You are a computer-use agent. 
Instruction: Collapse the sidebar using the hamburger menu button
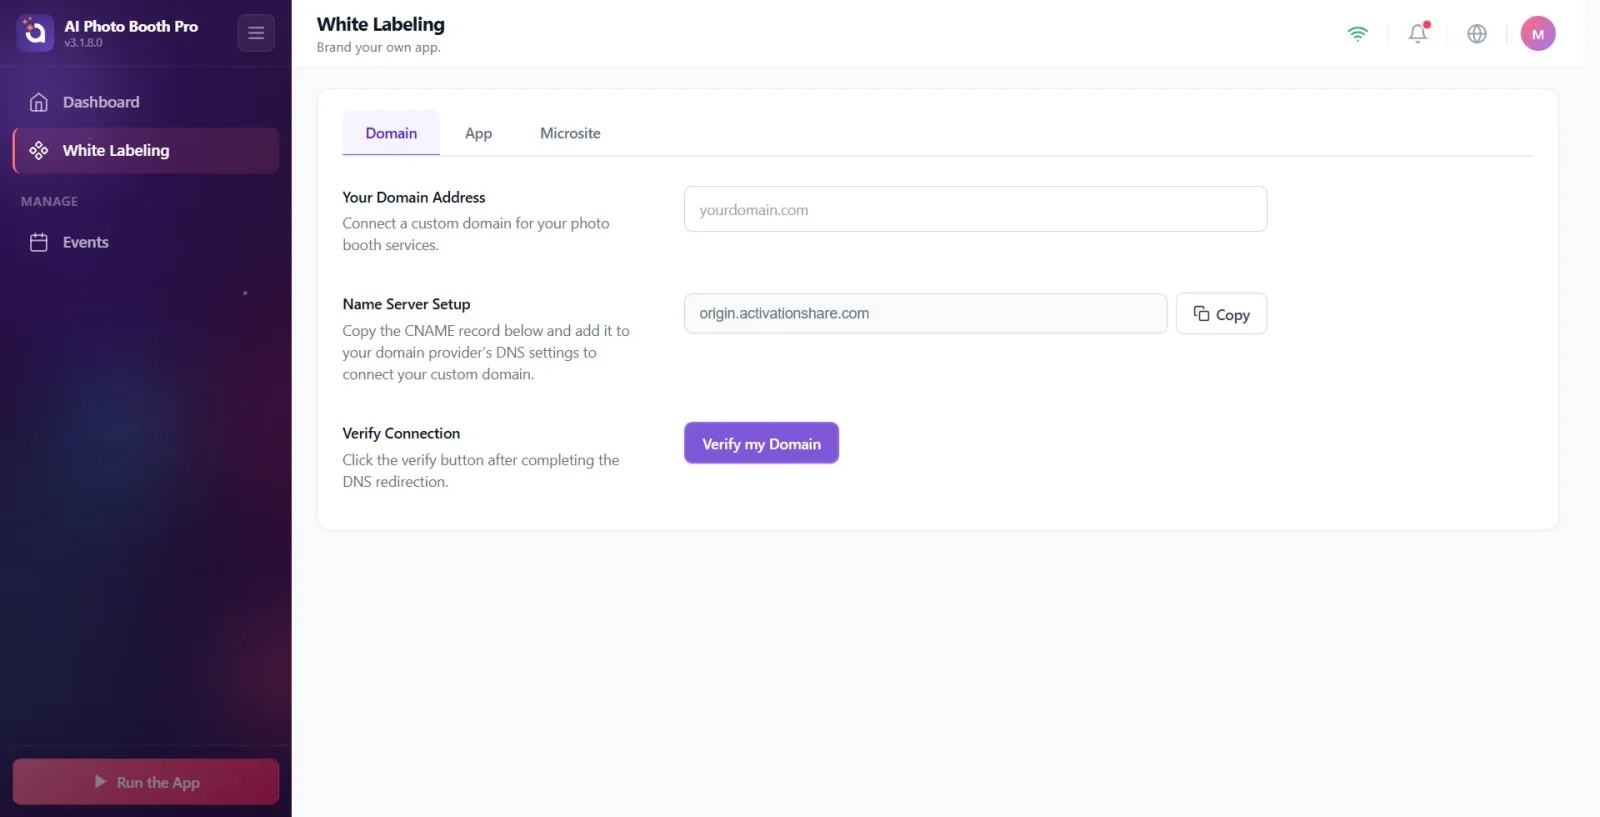tap(256, 33)
